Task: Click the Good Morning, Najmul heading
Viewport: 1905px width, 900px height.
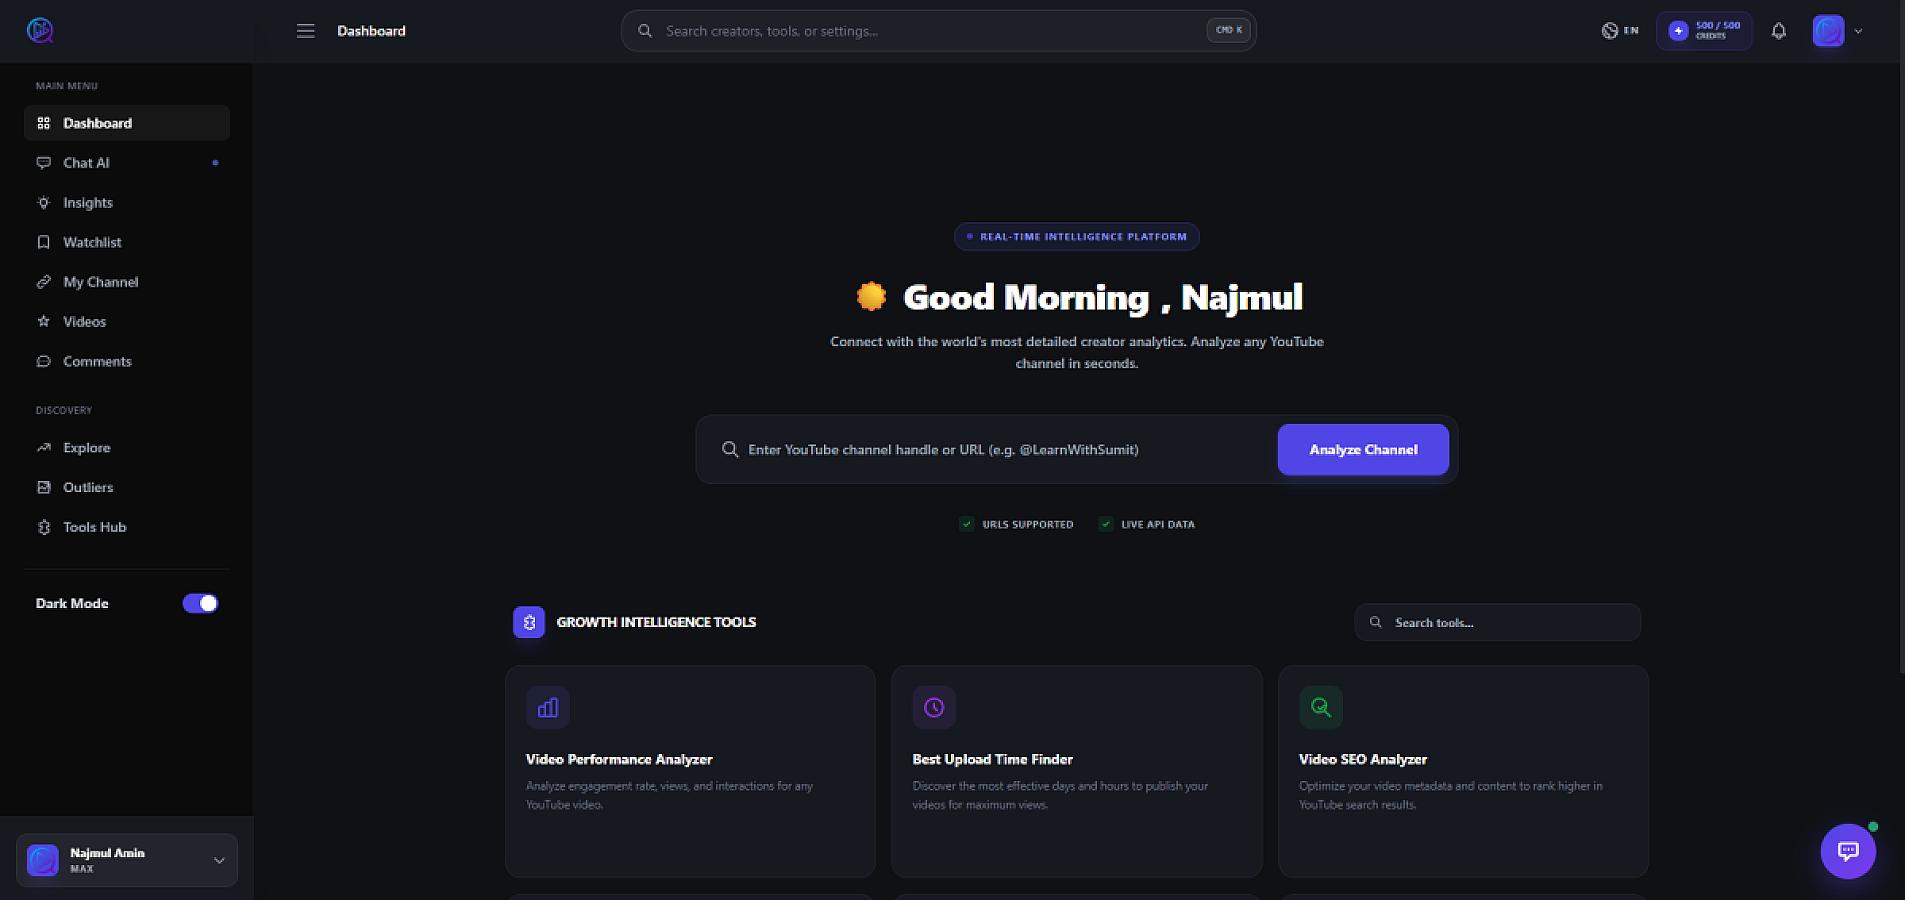Action: click(1103, 297)
